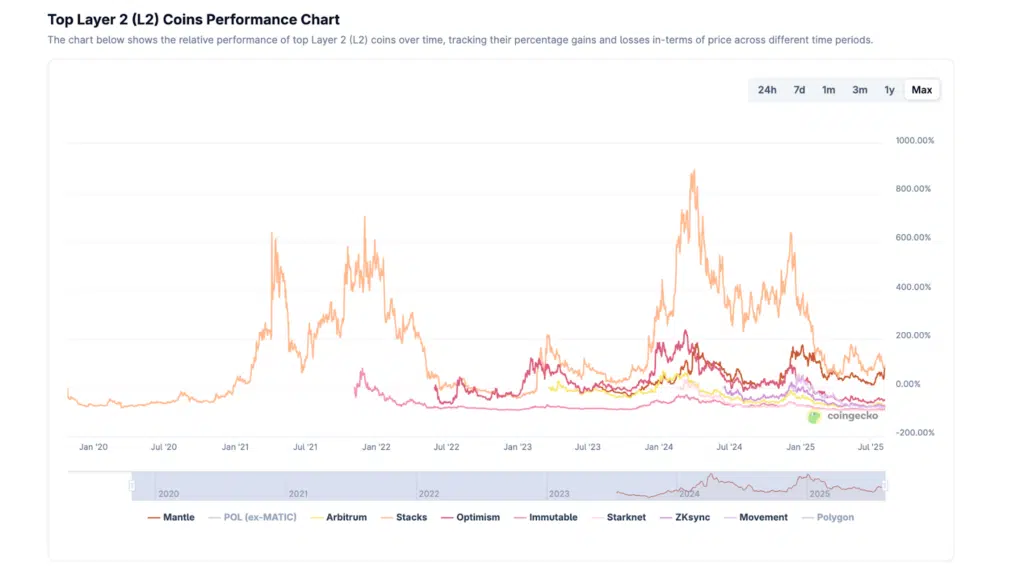Choose the 3m time range
1024x578 pixels.
tap(860, 90)
